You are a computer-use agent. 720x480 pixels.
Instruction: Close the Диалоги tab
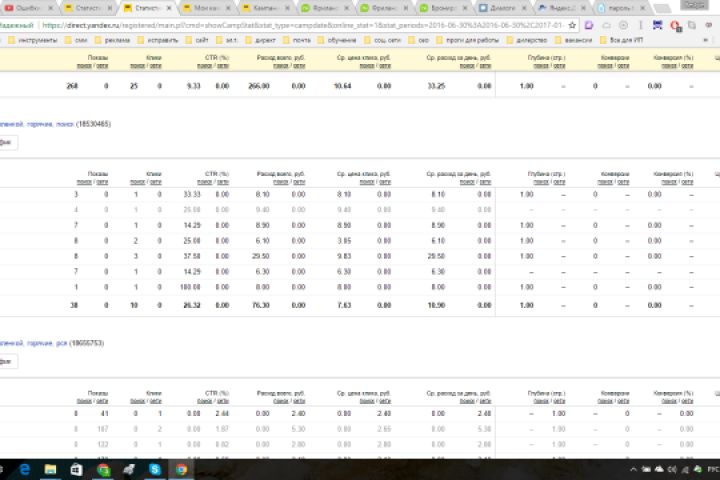(524, 8)
